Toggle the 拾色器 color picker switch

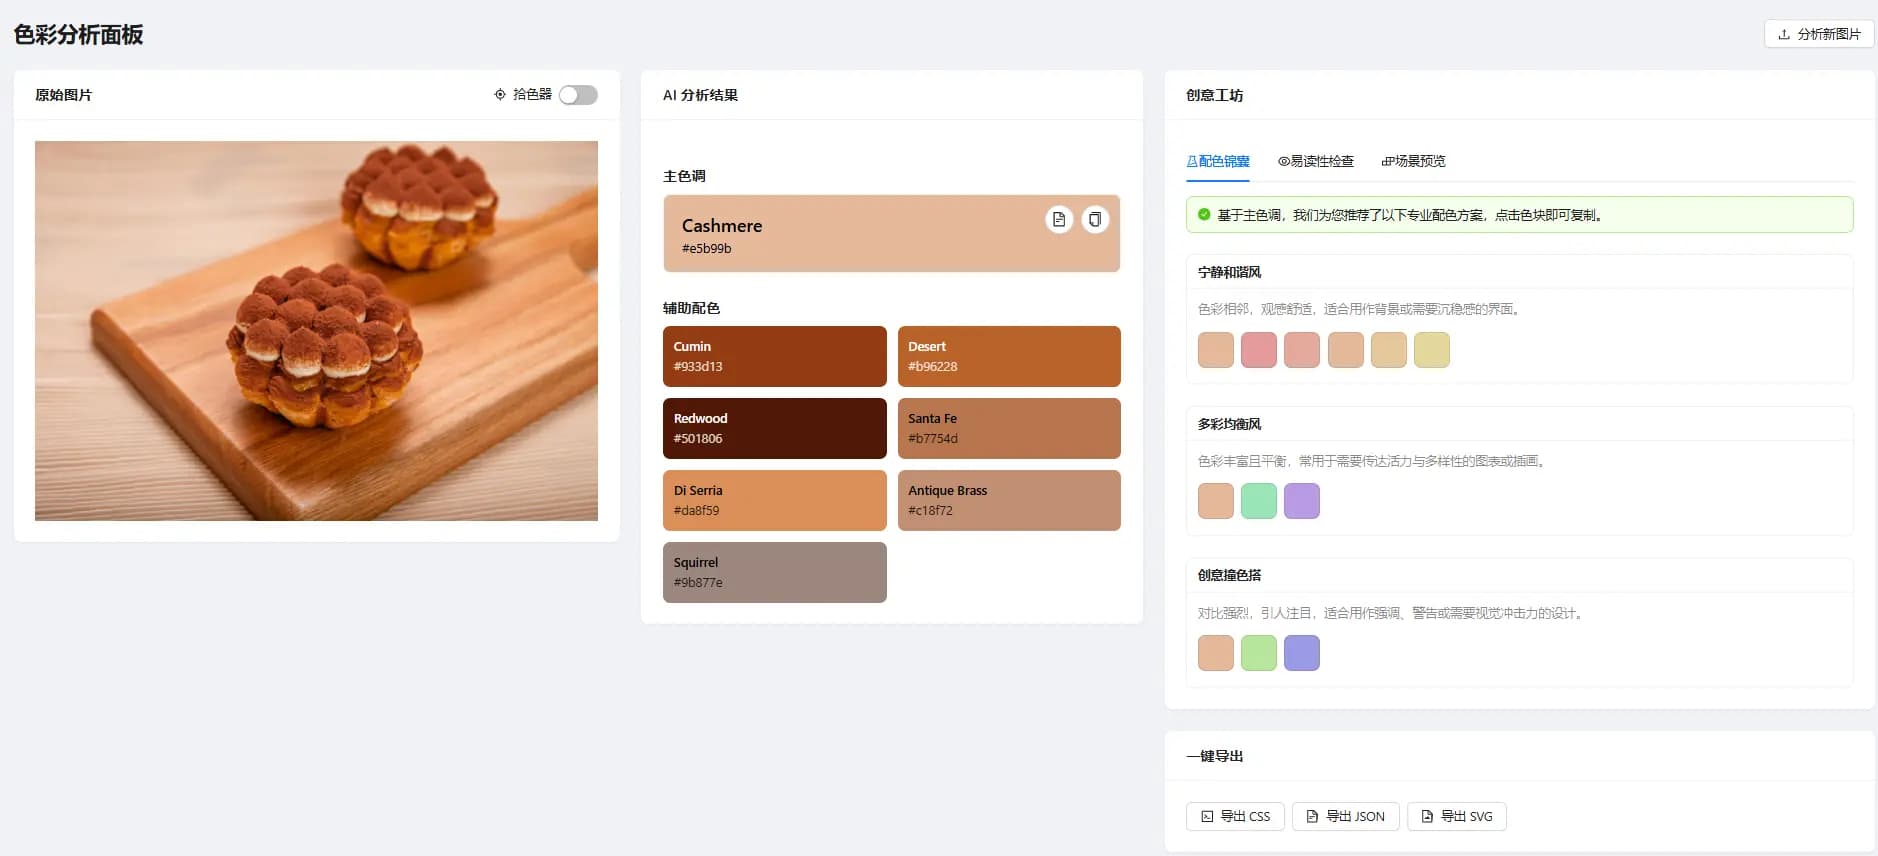click(578, 95)
